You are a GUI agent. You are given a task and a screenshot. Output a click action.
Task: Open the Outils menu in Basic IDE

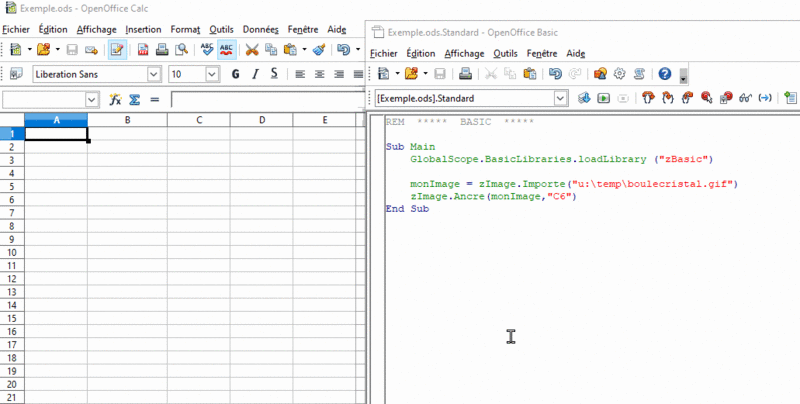click(505, 54)
